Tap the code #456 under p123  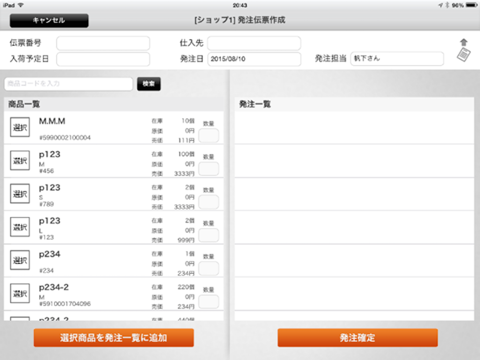tap(46, 171)
